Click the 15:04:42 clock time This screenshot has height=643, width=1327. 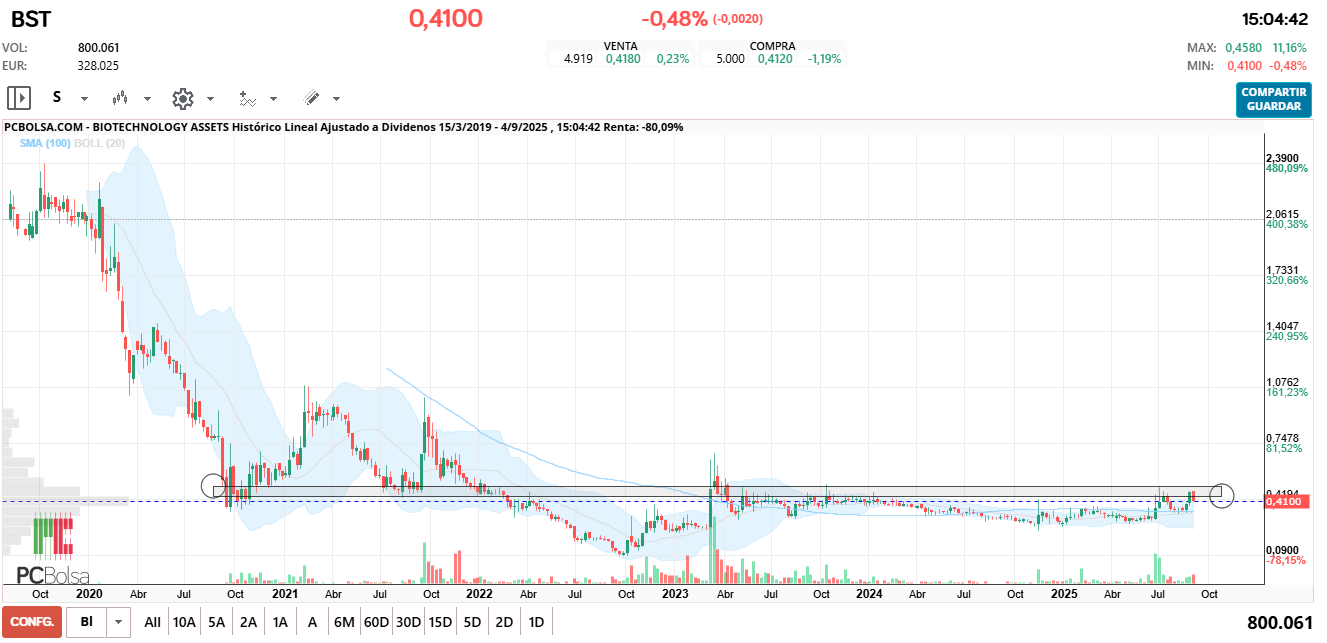(1275, 19)
